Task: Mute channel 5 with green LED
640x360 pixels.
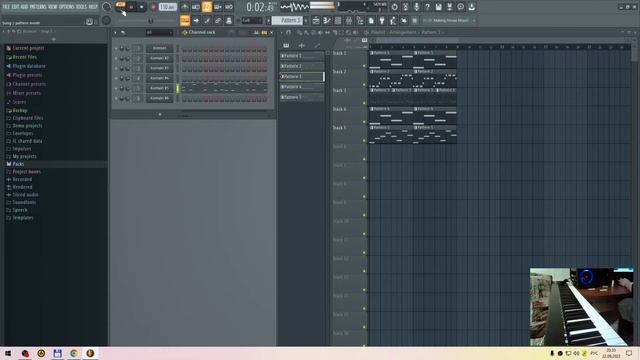Action: point(116,89)
